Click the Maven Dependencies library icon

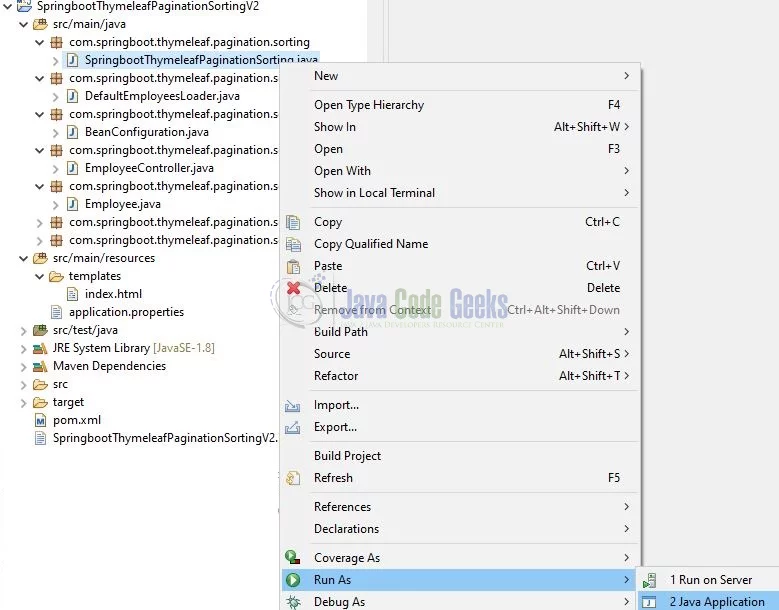[40, 367]
